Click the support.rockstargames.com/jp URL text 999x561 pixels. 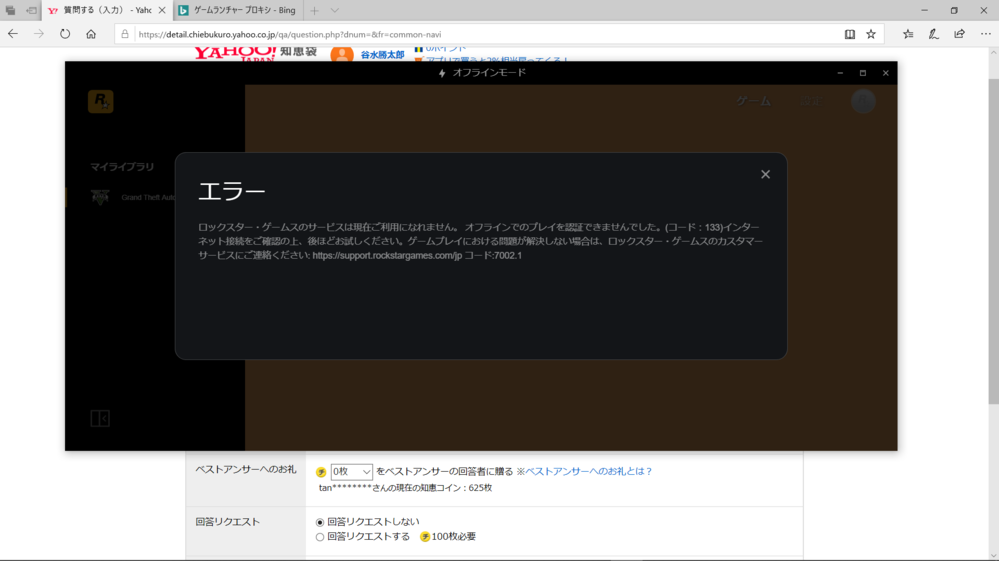(x=387, y=255)
